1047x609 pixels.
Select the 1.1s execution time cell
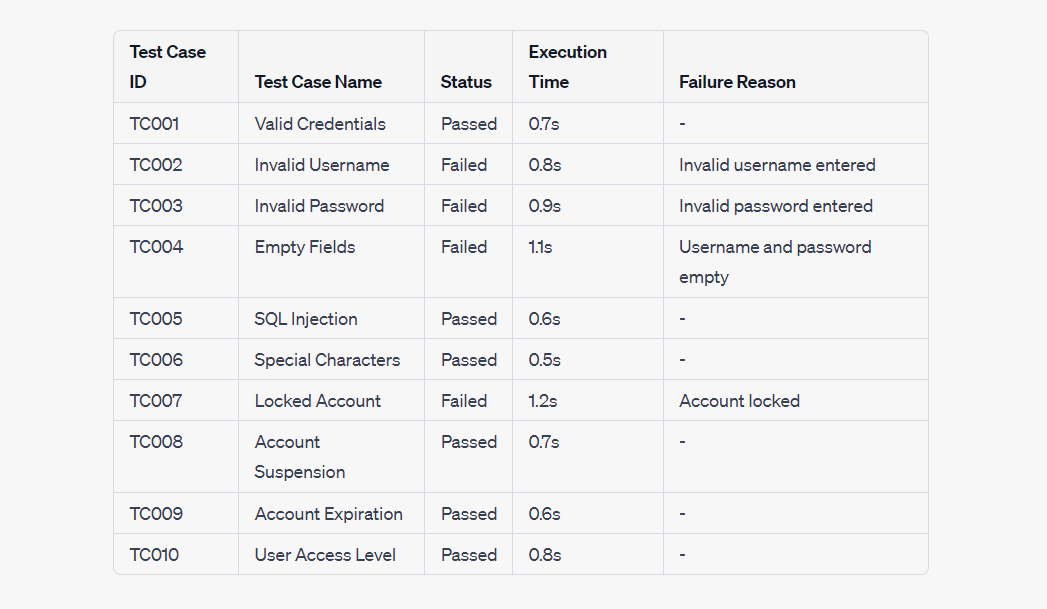coord(540,247)
